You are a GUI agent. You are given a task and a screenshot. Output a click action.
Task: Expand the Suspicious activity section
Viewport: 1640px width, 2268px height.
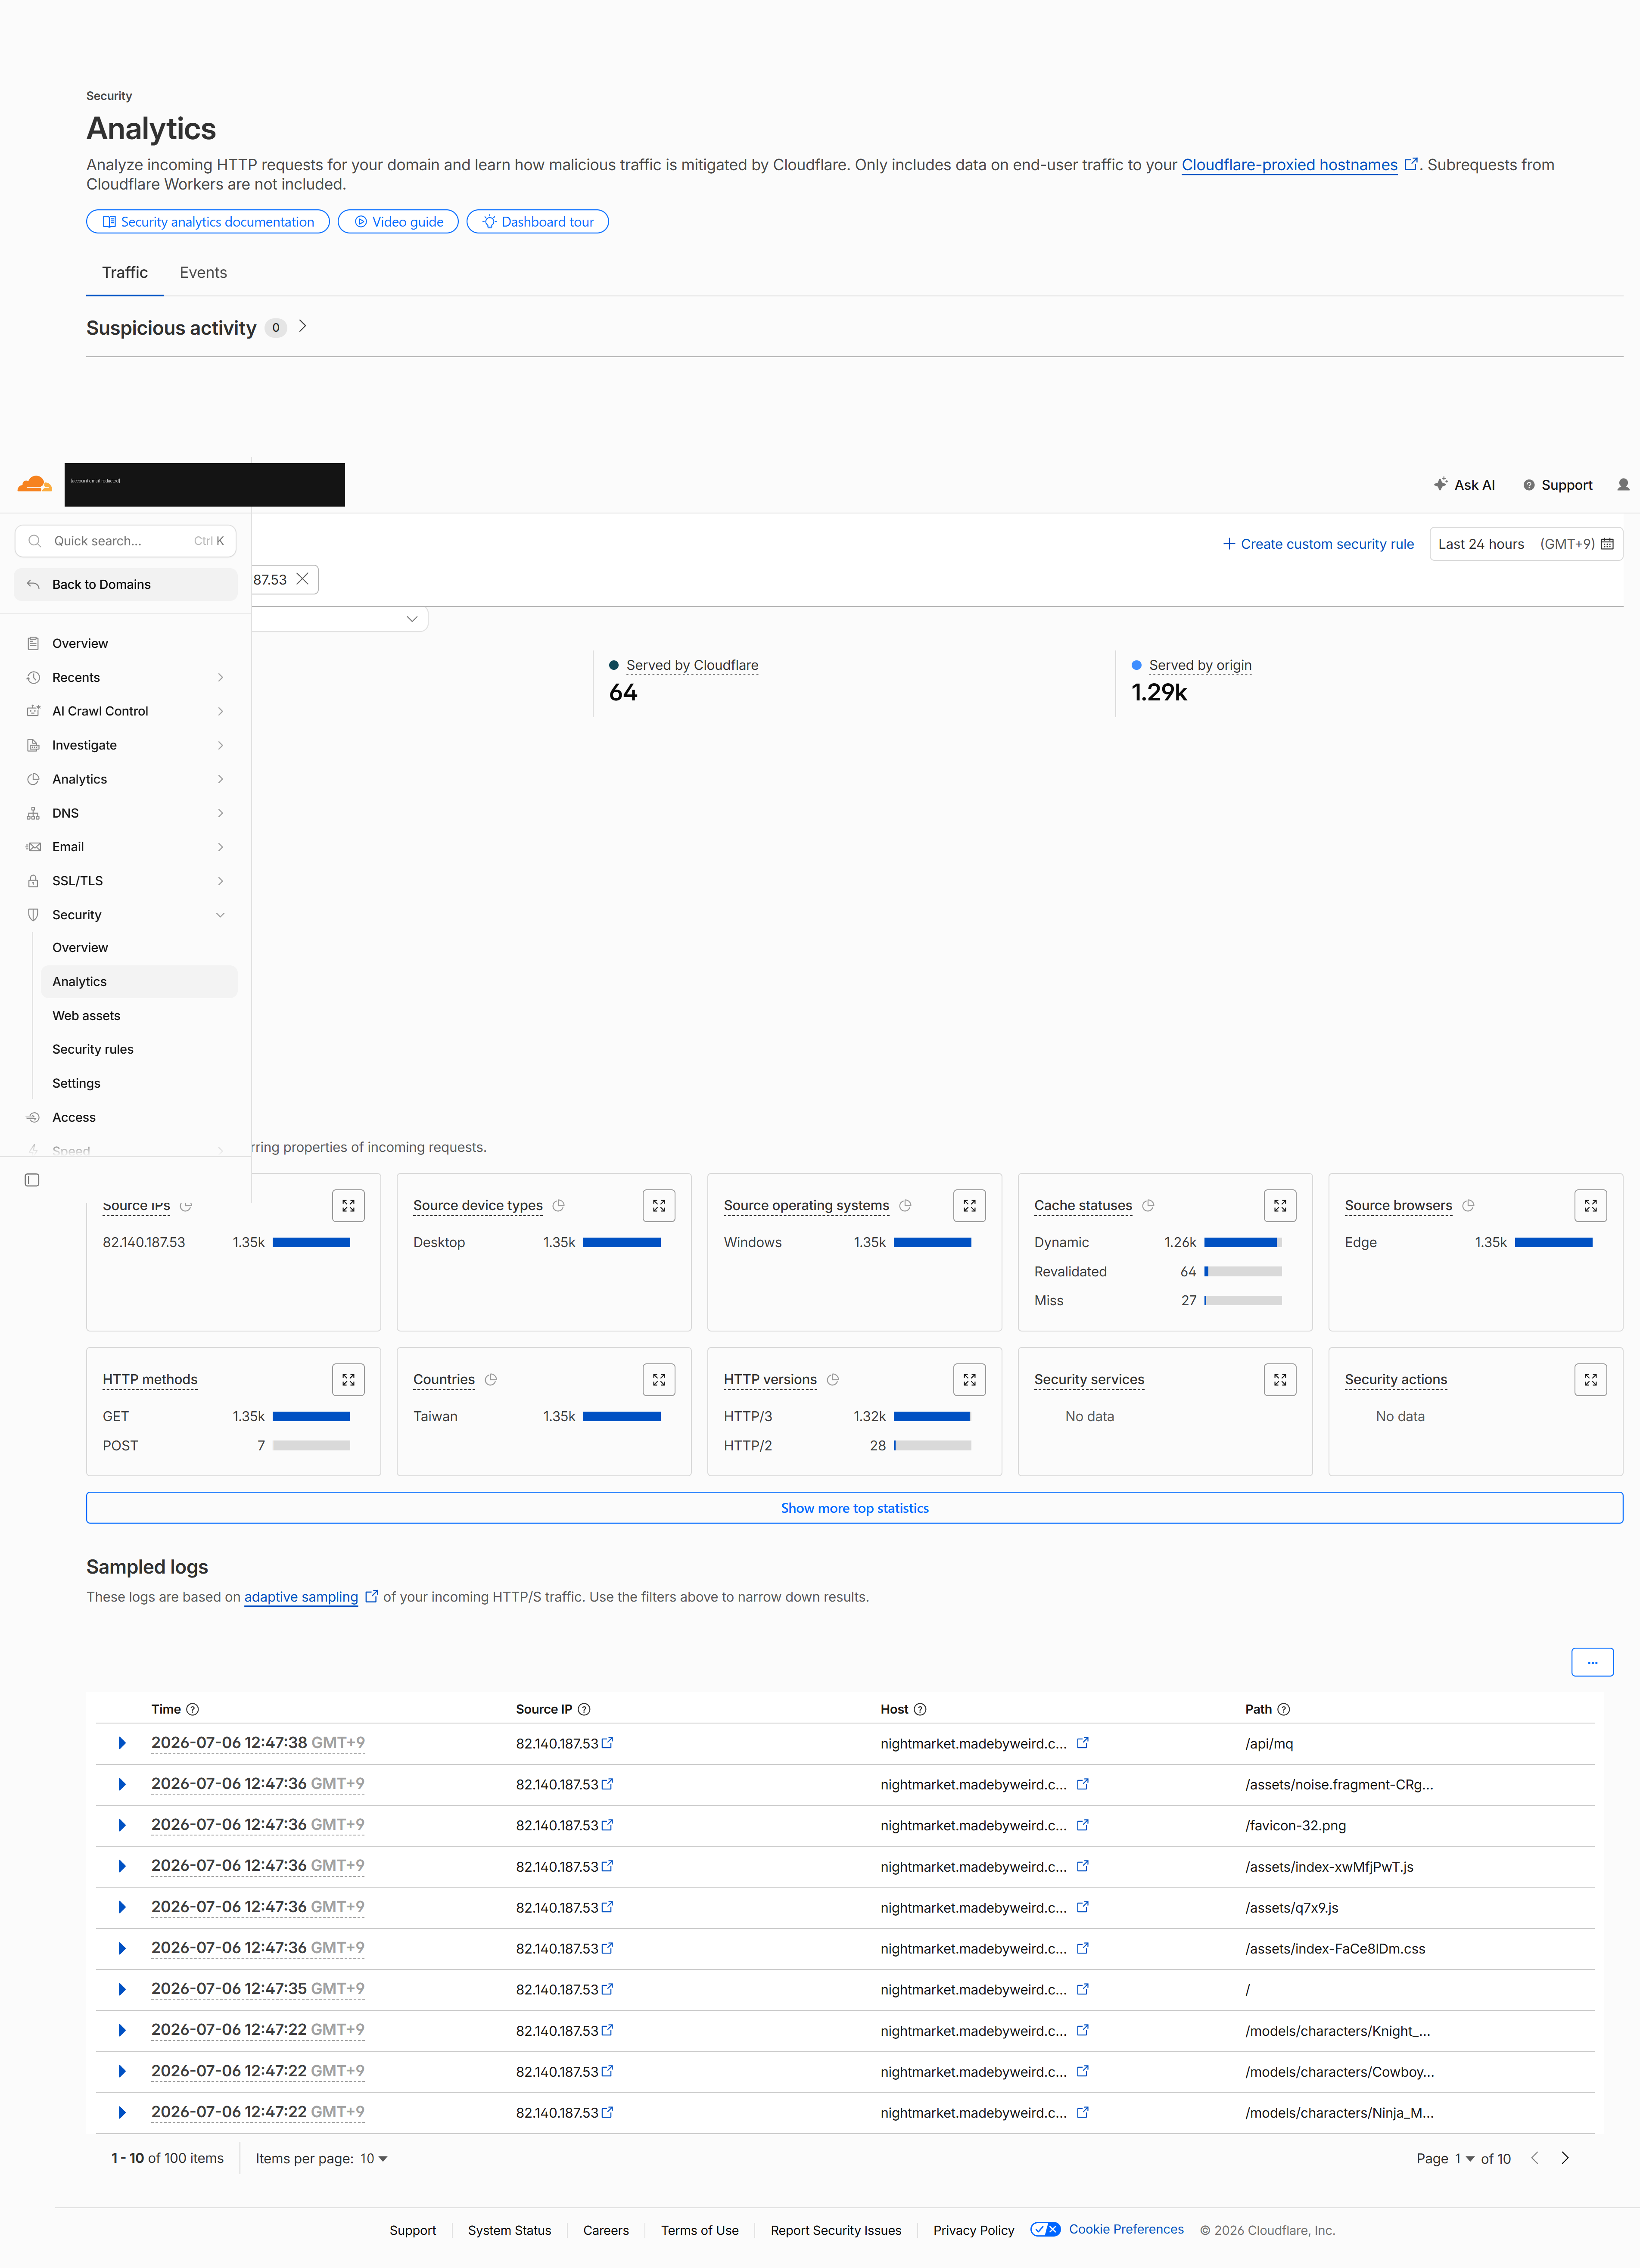pos(302,326)
